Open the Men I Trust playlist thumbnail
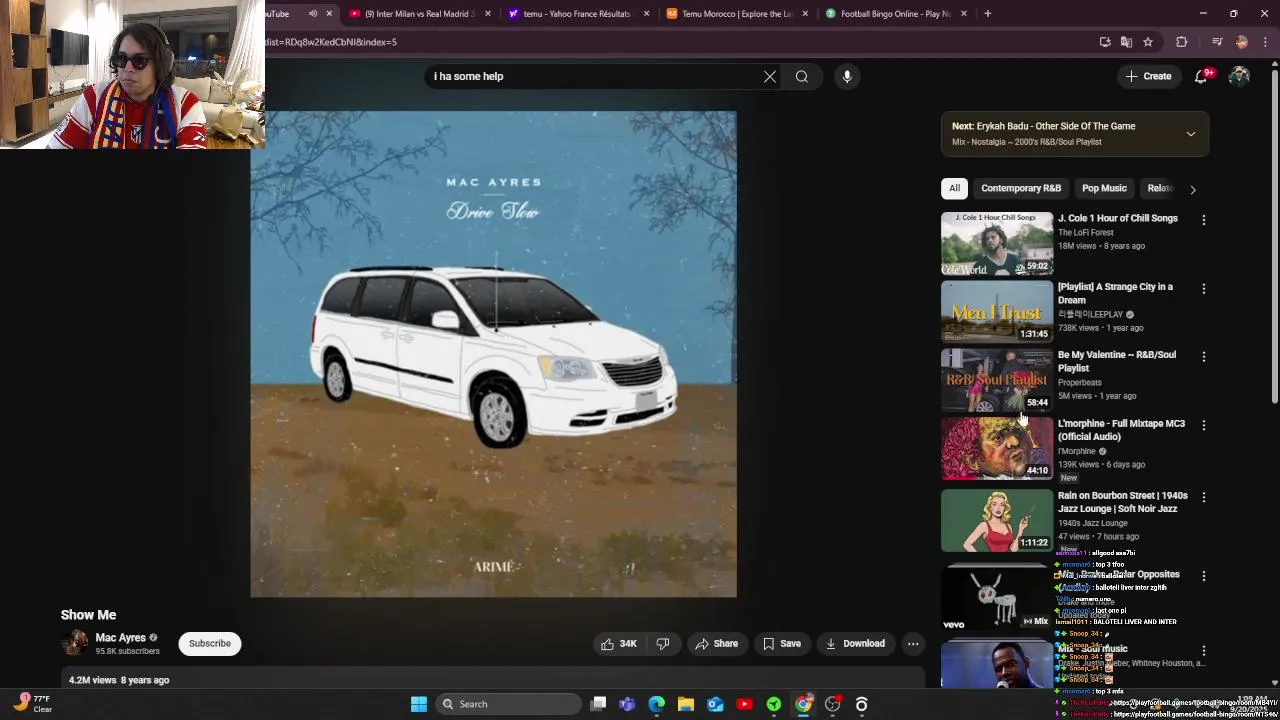Viewport: 1280px width, 720px height. click(x=997, y=312)
